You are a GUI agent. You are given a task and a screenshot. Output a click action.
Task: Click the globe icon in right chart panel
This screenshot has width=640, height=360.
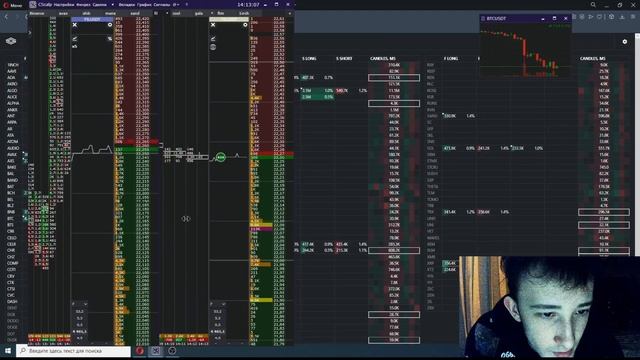(x=213, y=47)
